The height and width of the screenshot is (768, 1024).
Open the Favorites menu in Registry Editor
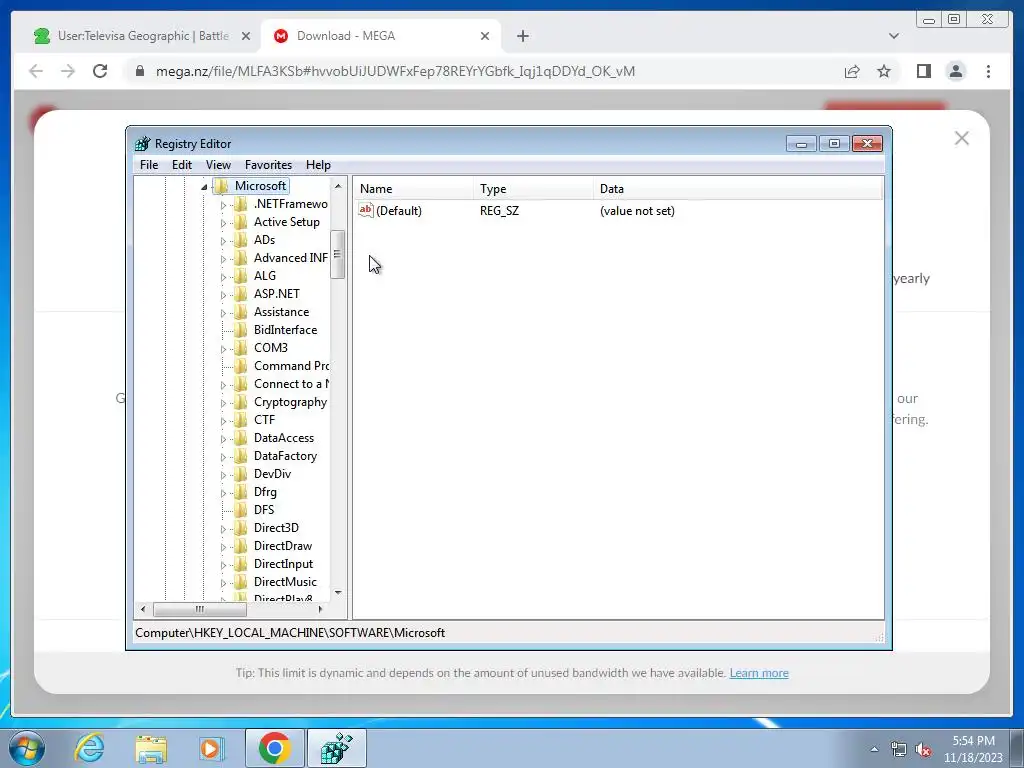268,165
